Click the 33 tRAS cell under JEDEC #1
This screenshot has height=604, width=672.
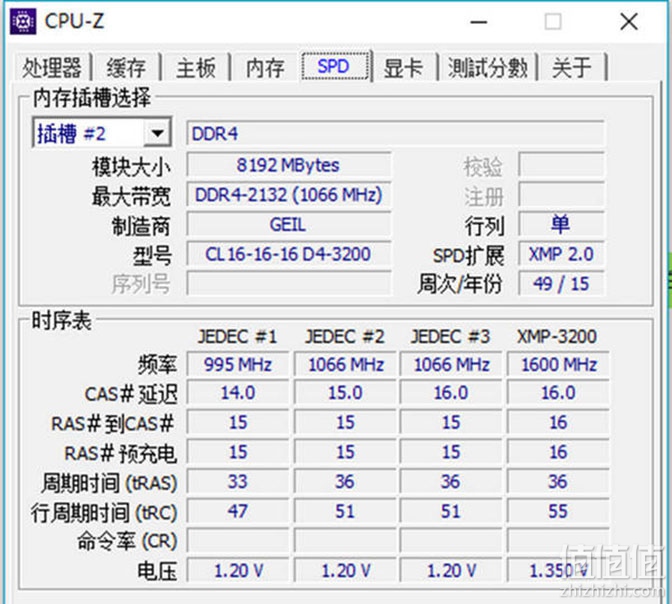237,481
